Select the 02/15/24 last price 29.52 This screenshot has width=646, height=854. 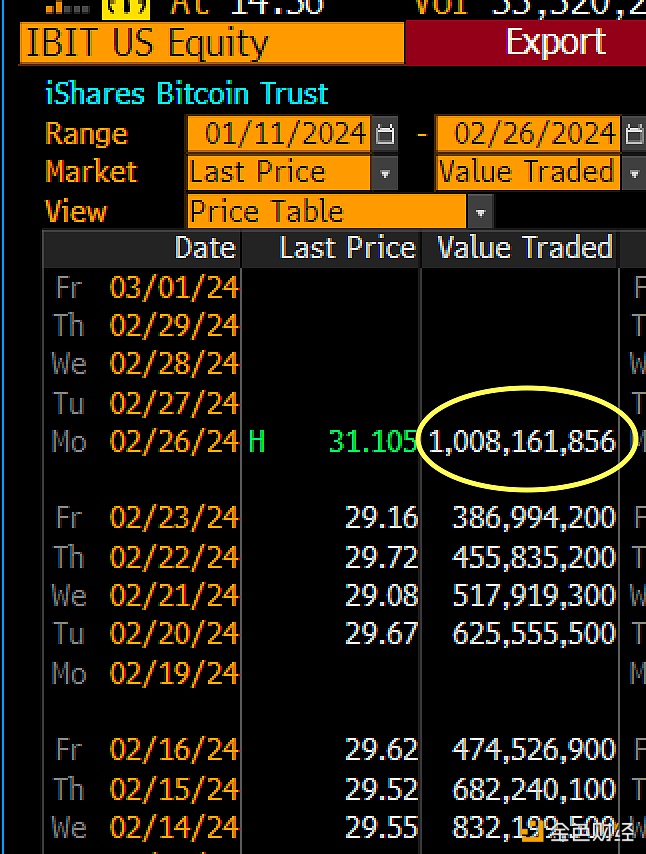pos(381,789)
